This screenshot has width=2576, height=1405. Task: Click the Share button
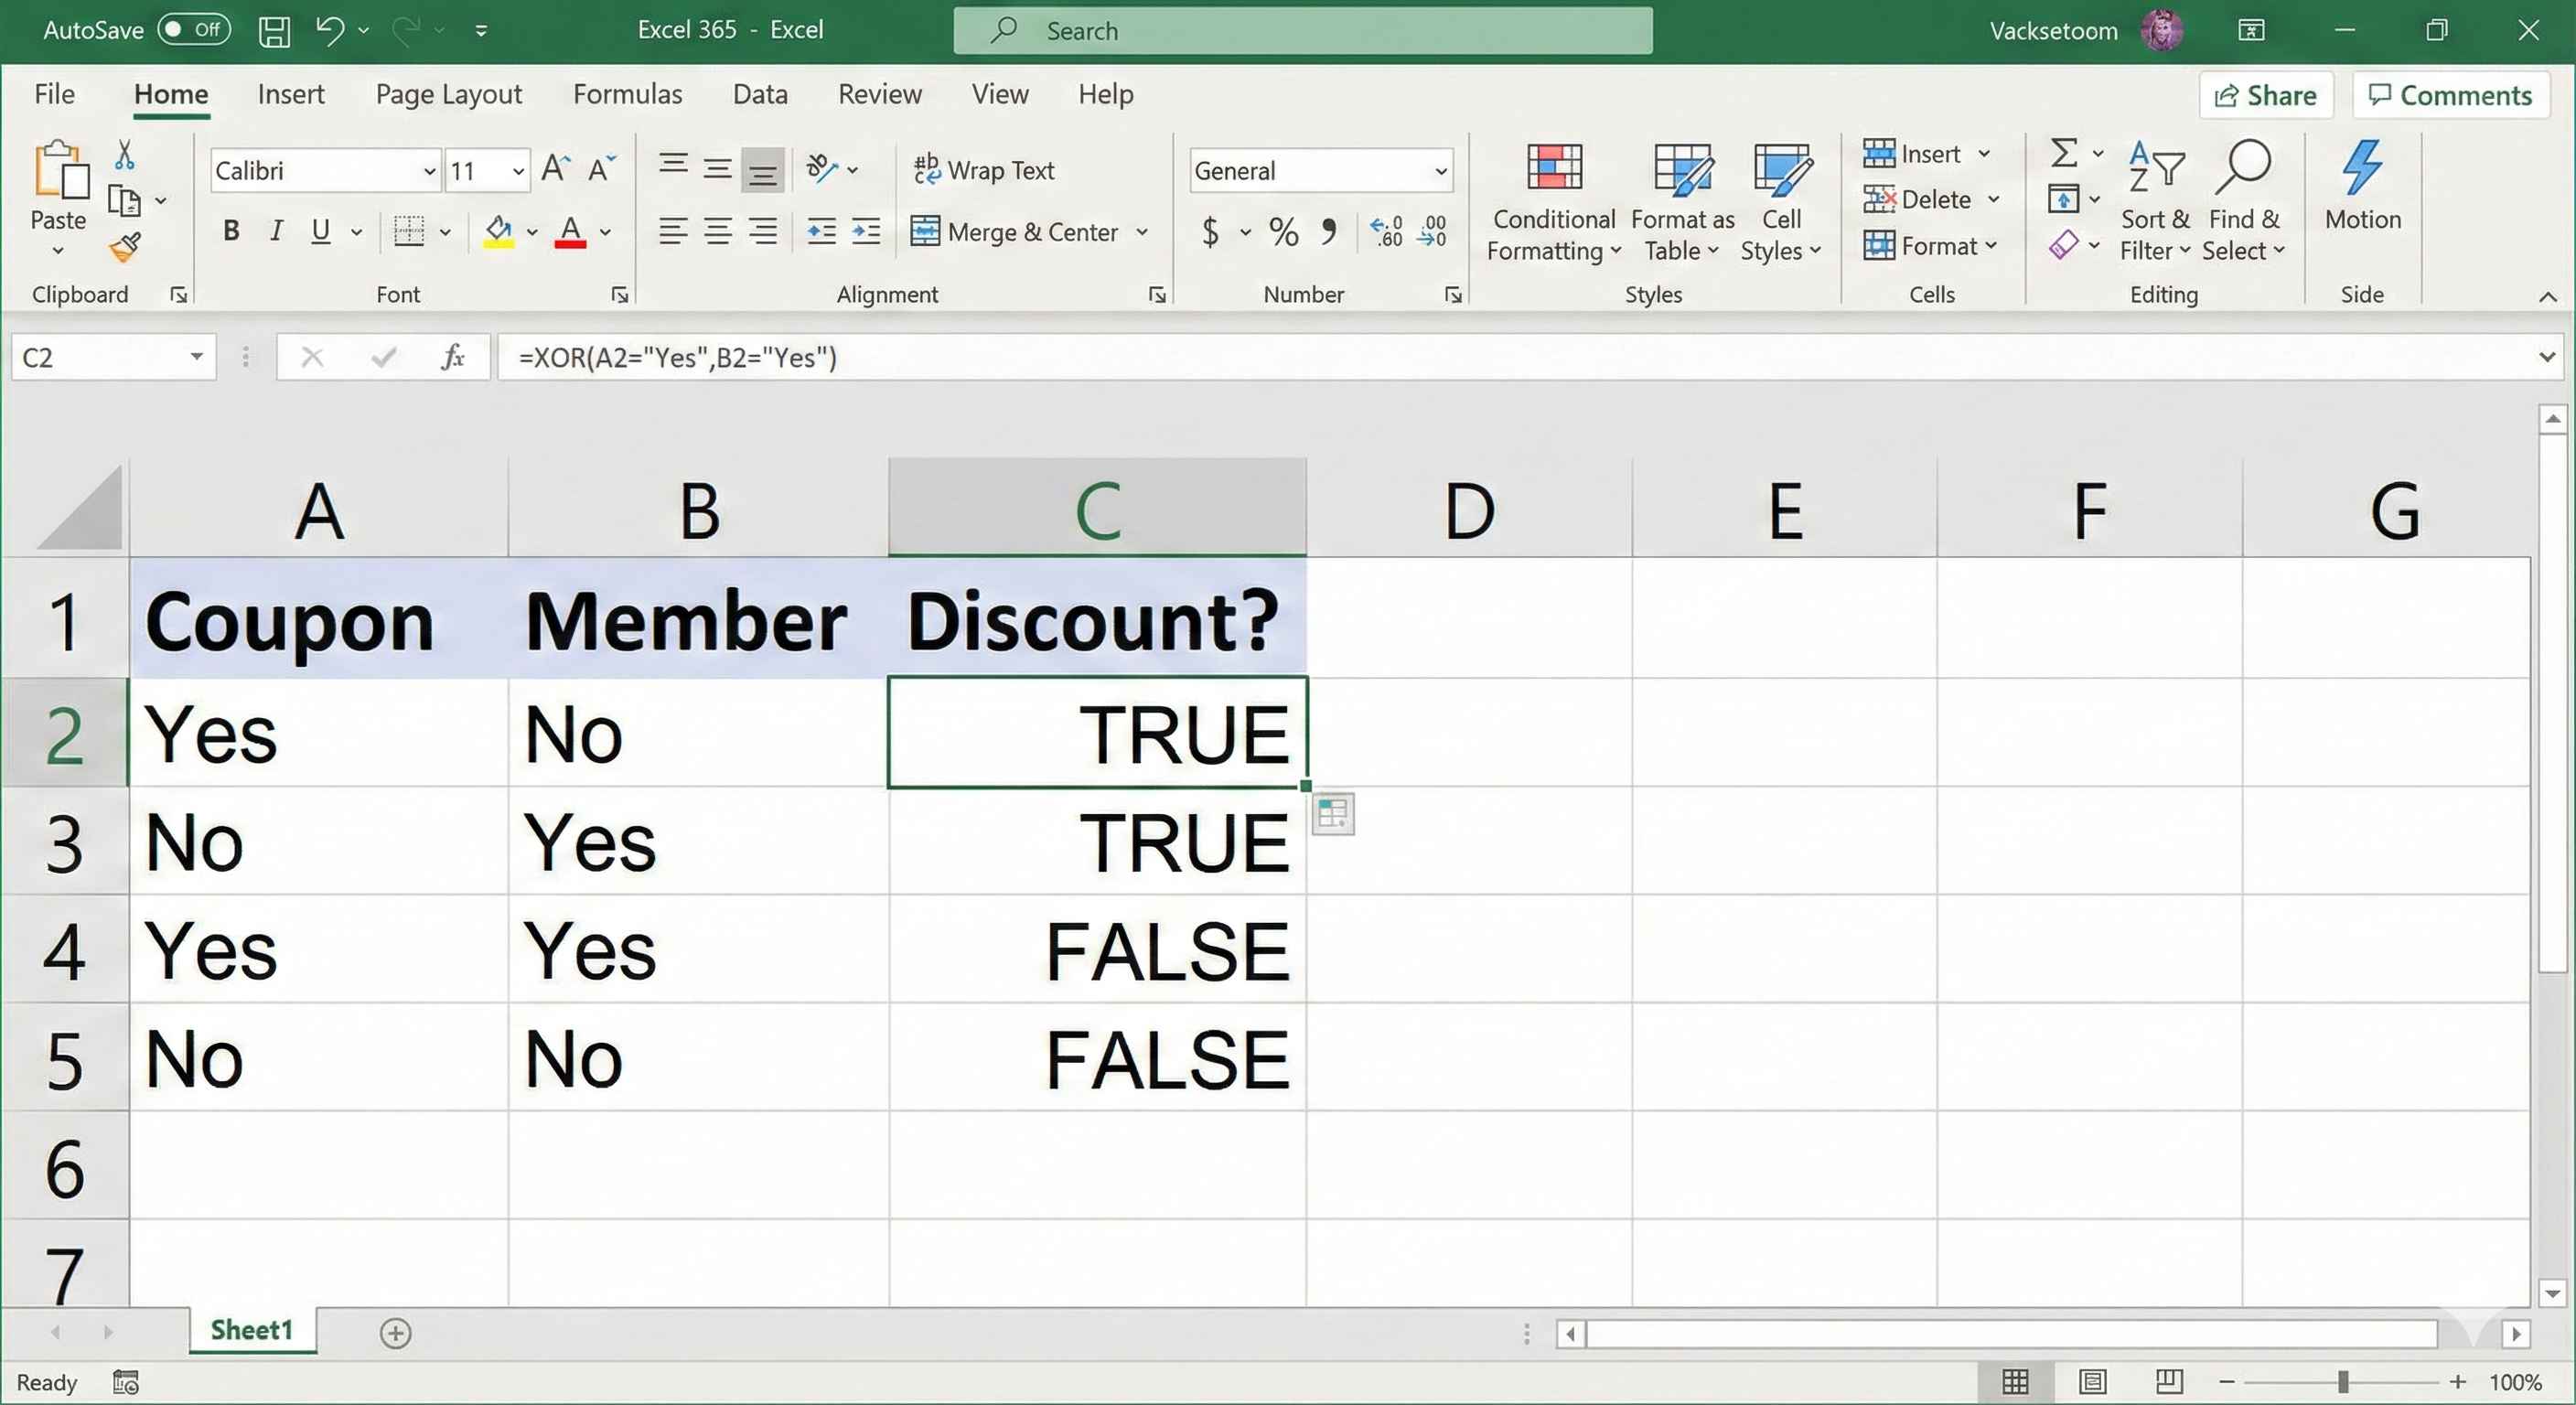(2265, 96)
